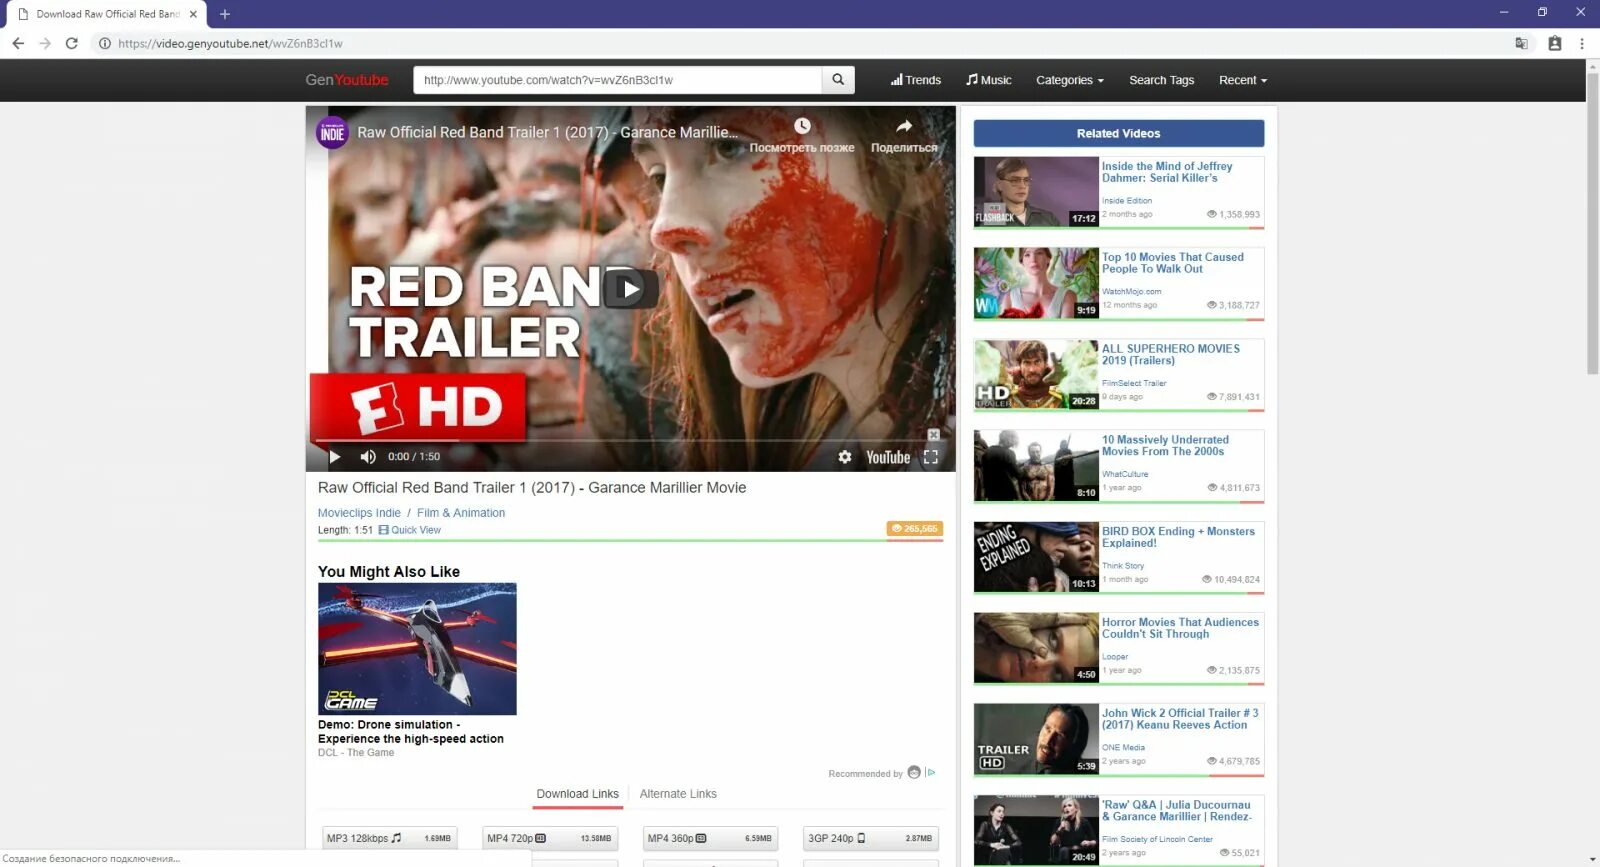Switch to the Alternate Links tab
Image resolution: width=1600 pixels, height=867 pixels.
(x=678, y=794)
